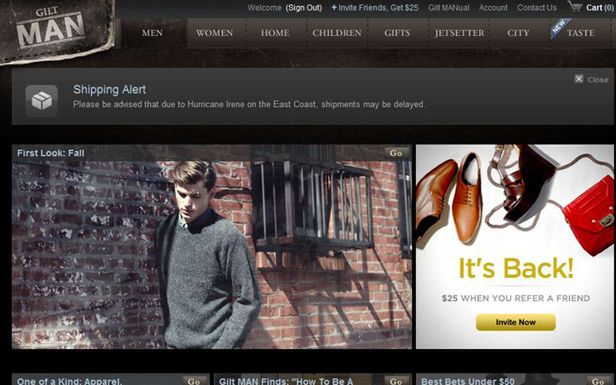The height and width of the screenshot is (385, 616).
Task: Click Go on Best Bets Under $50
Action: coord(598,381)
